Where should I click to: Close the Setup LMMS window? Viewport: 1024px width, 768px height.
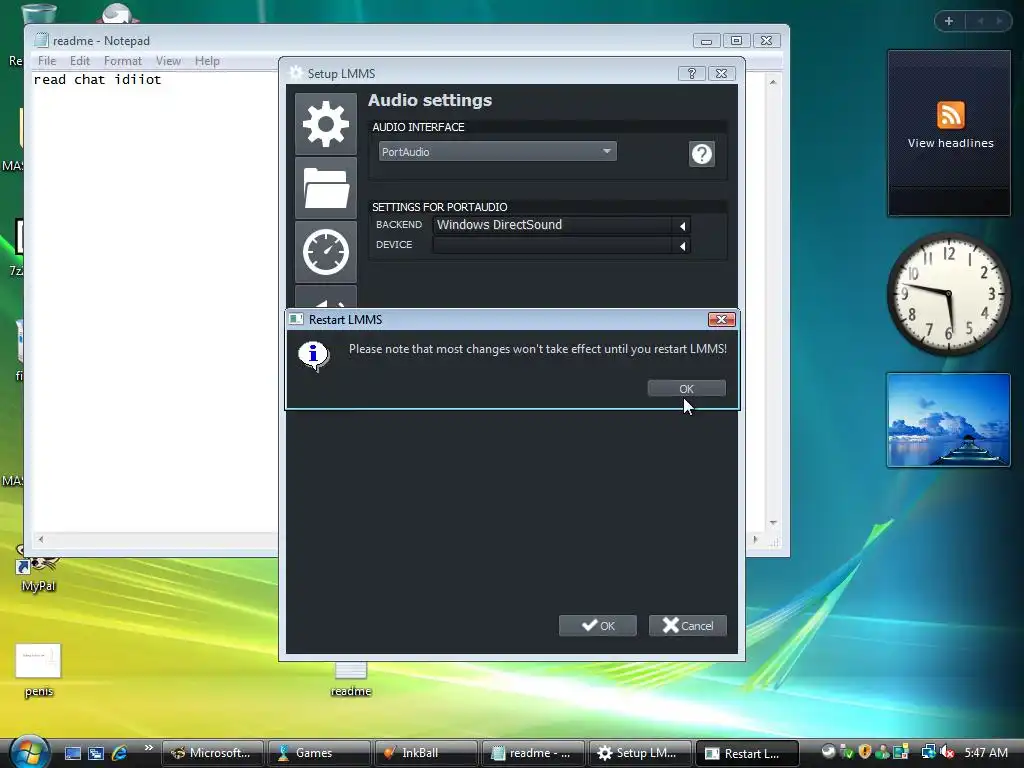tap(722, 74)
